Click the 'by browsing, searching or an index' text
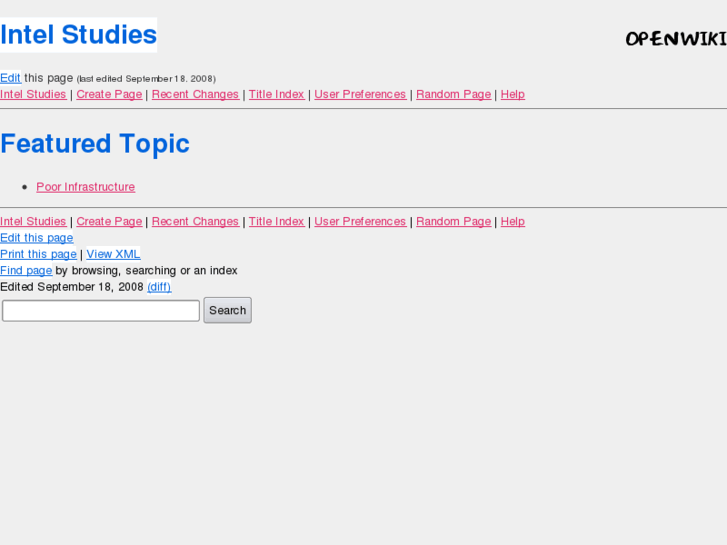The height and width of the screenshot is (545, 727). (x=147, y=270)
